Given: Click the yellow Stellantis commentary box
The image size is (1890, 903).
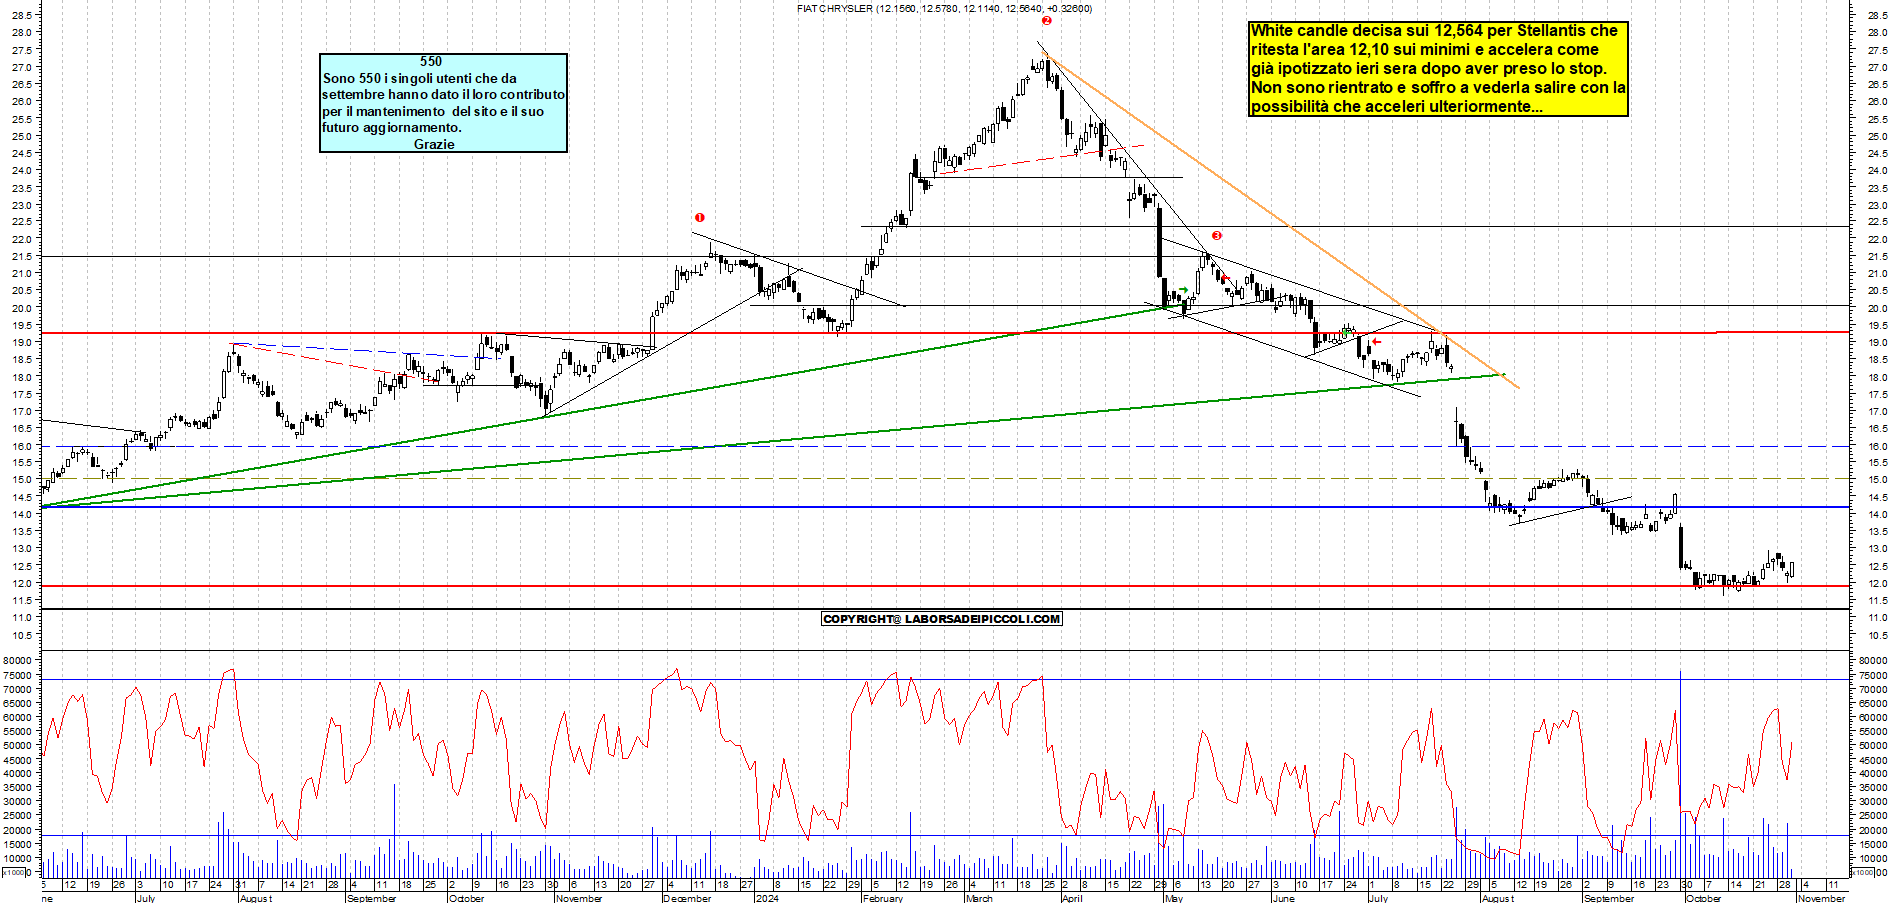Looking at the screenshot, I should click(x=1438, y=69).
